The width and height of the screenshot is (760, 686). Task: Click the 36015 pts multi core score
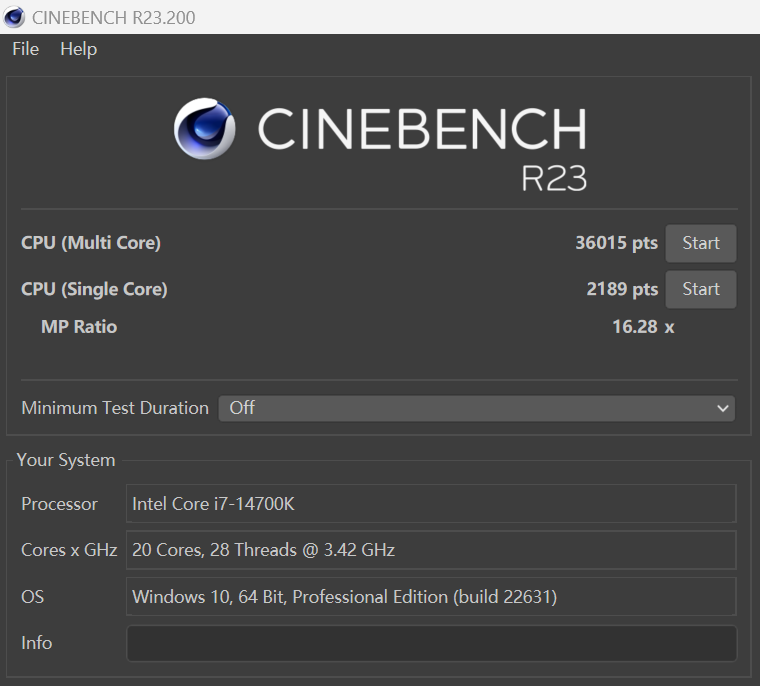pos(616,243)
